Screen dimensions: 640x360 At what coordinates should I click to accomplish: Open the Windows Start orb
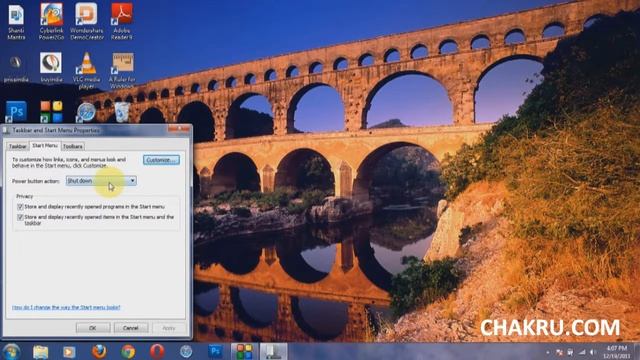11,351
